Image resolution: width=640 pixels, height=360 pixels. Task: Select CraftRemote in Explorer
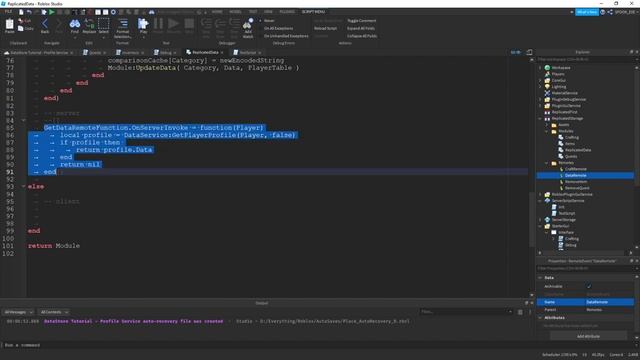click(576, 169)
